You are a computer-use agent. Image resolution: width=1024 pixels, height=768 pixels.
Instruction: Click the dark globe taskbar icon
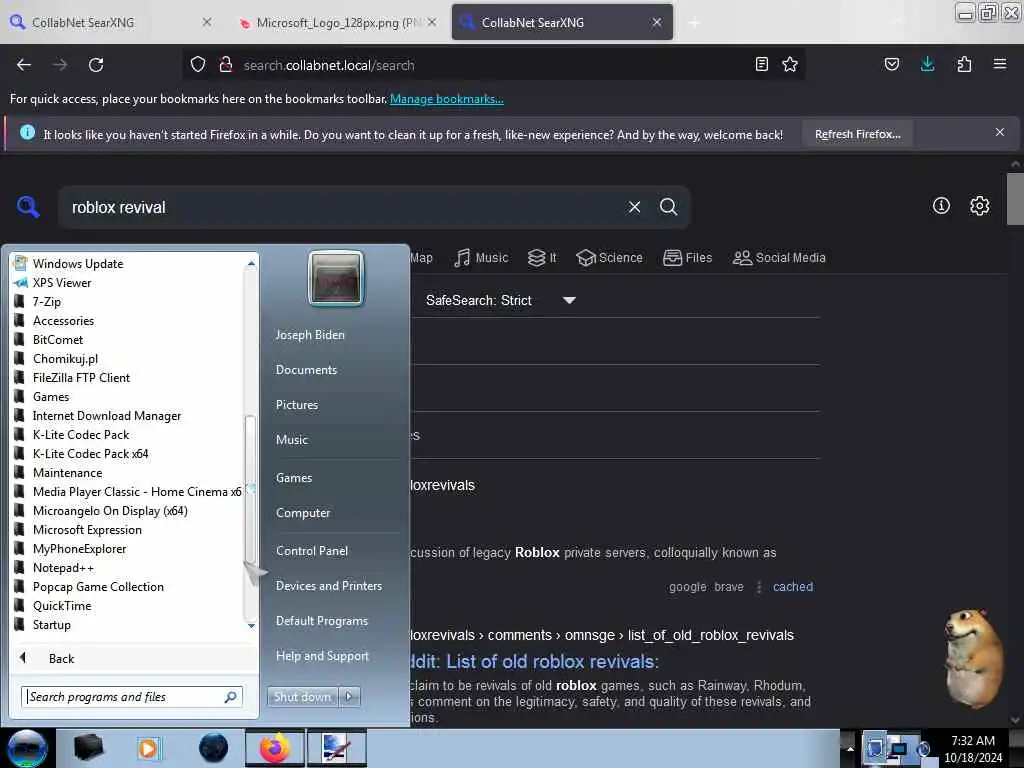pos(214,748)
